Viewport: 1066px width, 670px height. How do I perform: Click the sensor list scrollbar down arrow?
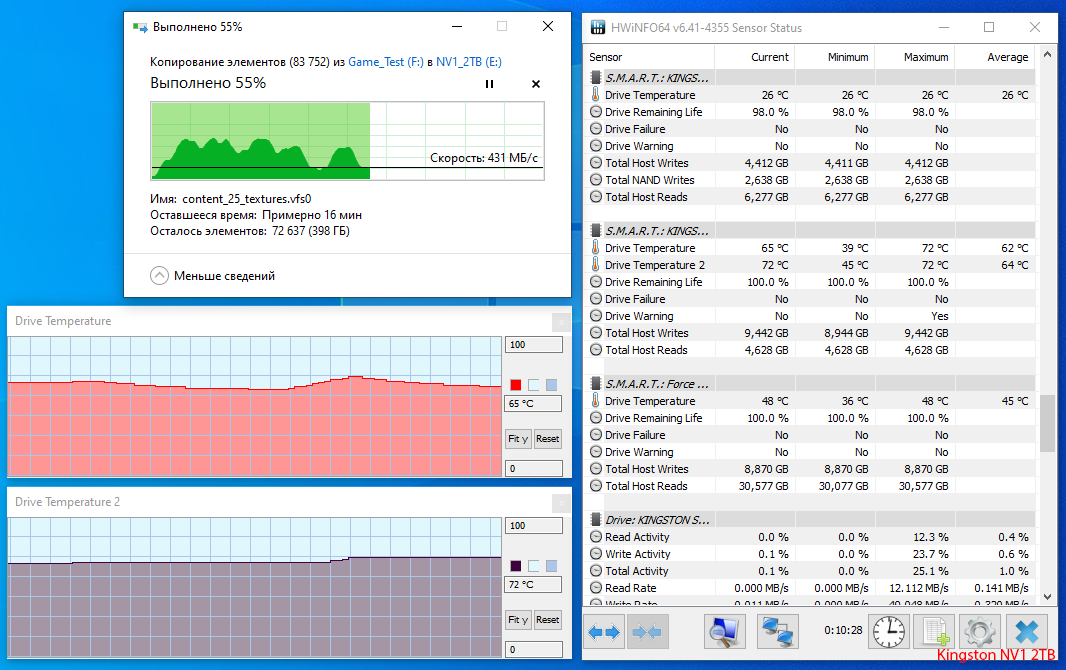[x=1048, y=597]
